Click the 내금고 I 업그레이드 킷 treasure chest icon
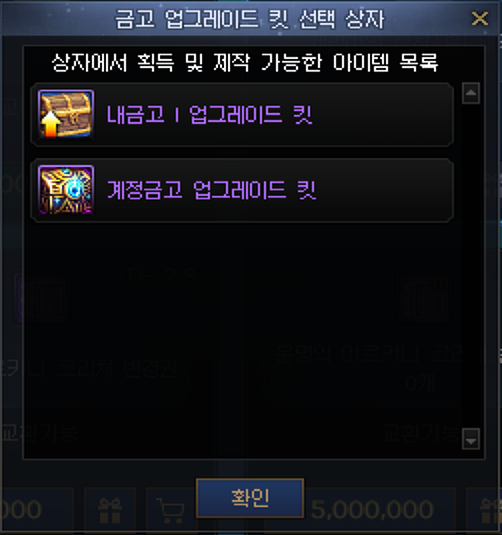Image resolution: width=502 pixels, height=535 pixels. tap(66, 114)
